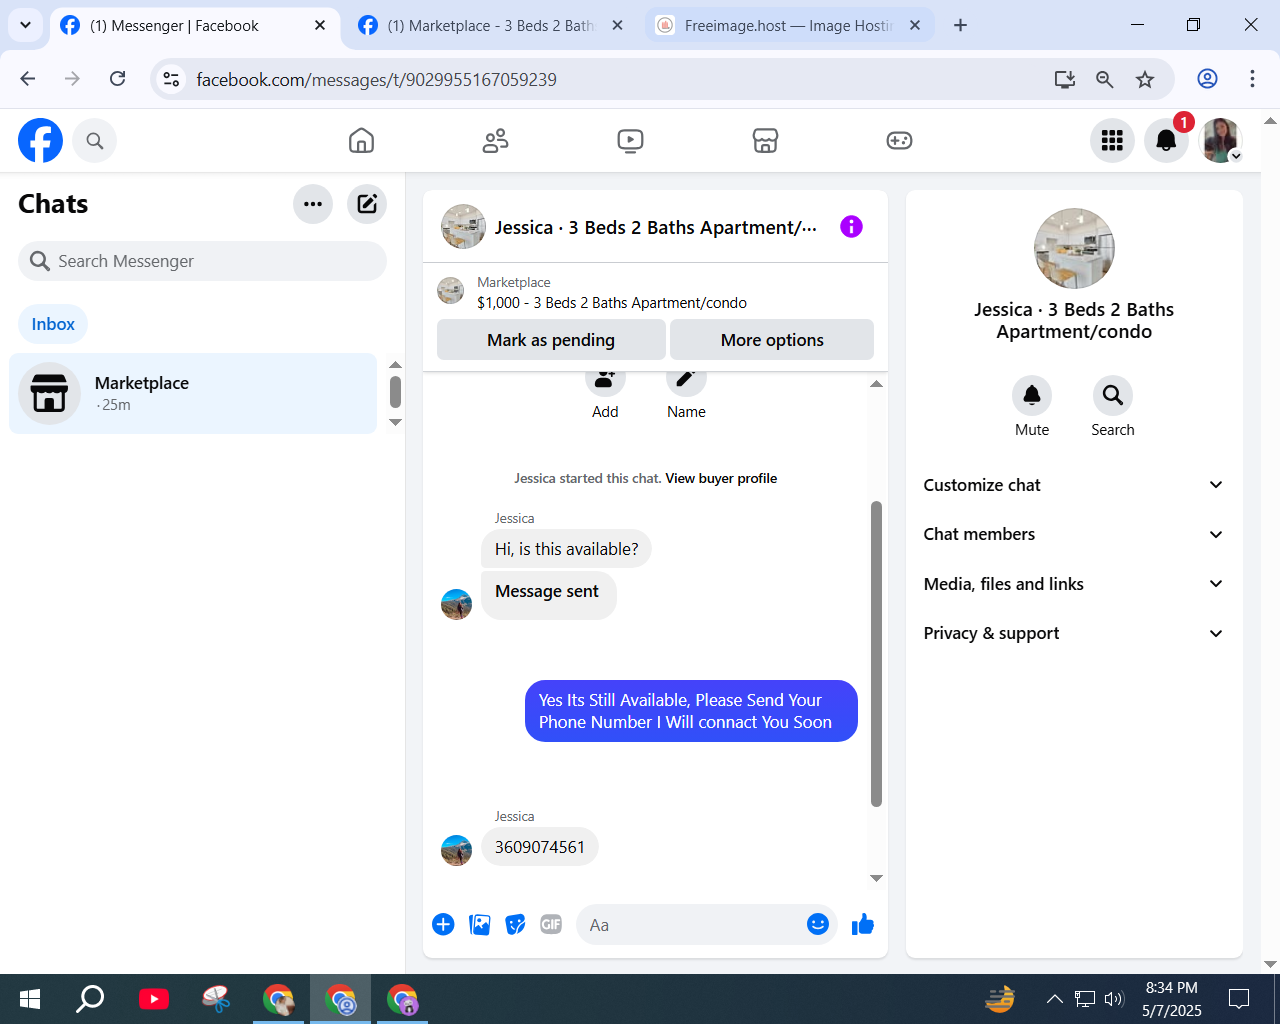Click chat list scrollbar thumb
The width and height of the screenshot is (1280, 1024).
(395, 391)
